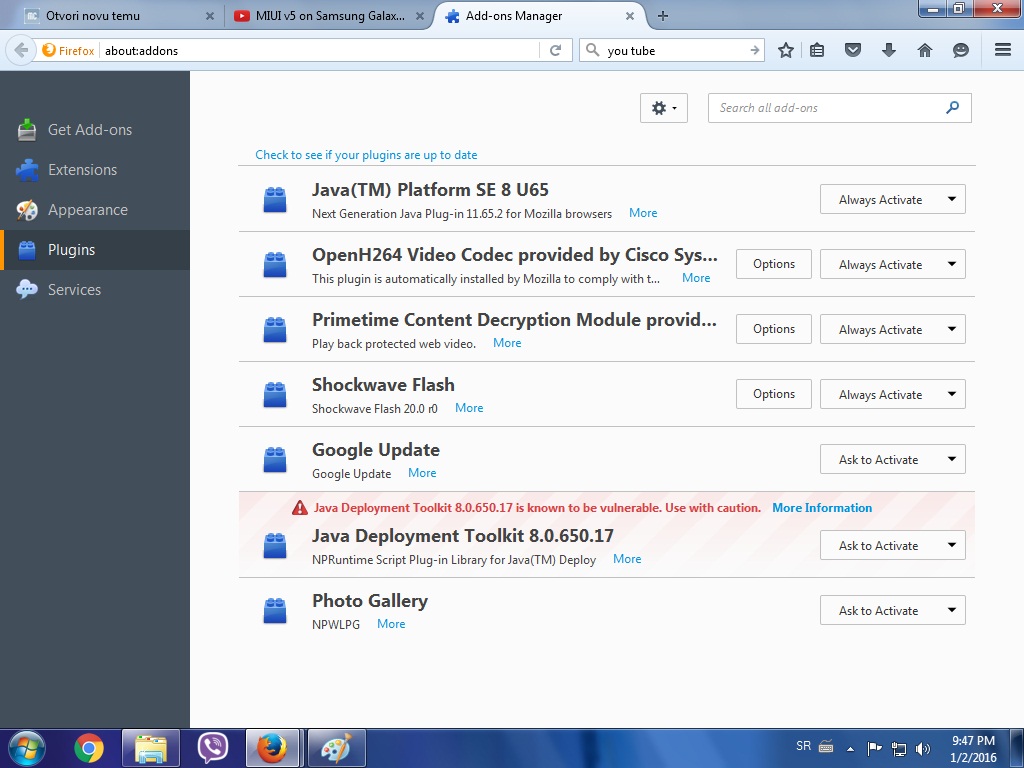The image size is (1024, 768).
Task: Switch to the MIUI v5 YouTube tab
Action: (328, 16)
